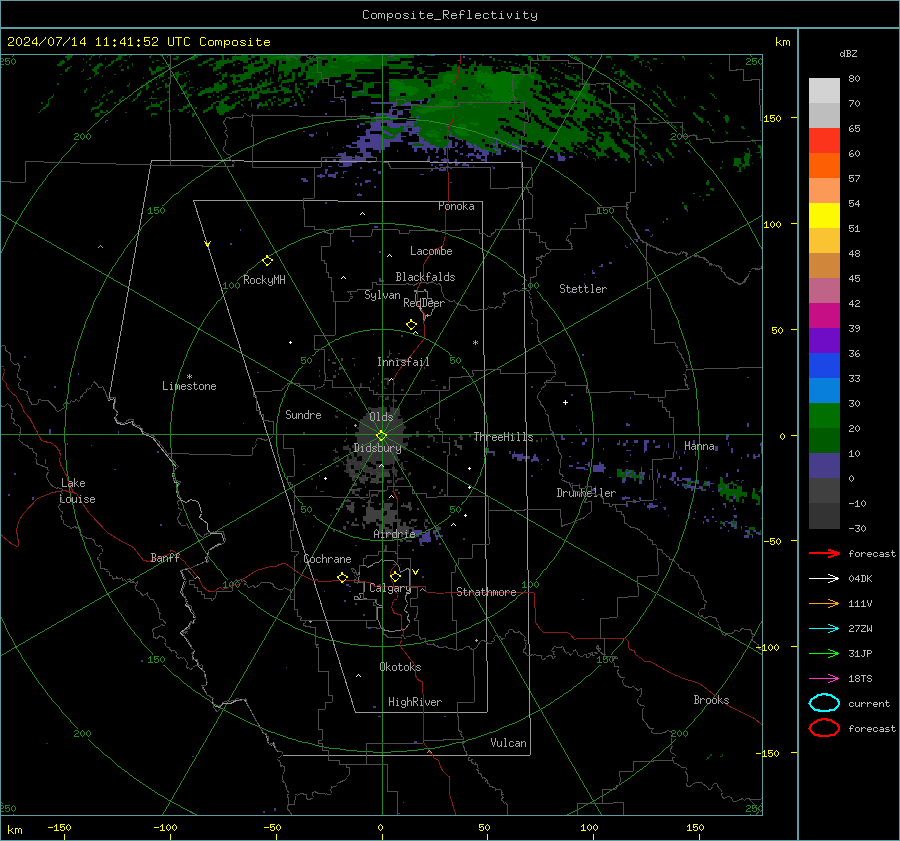Click the -150 tick on the bottom km axis

tap(59, 827)
